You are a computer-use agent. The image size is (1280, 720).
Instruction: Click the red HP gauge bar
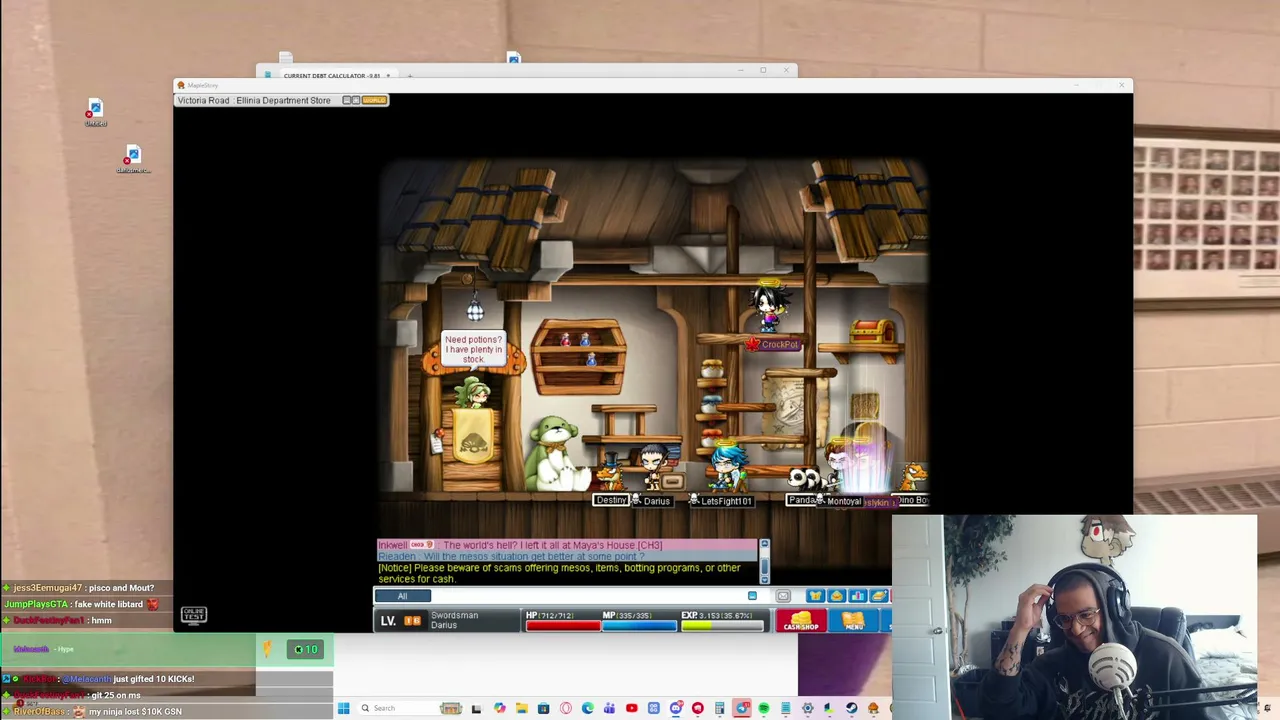pos(563,626)
